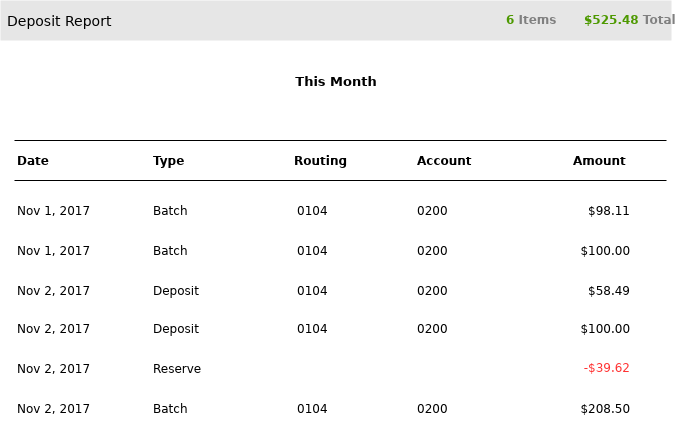Sort by the Amount column header
This screenshot has height=421, width=679.
pos(599,161)
